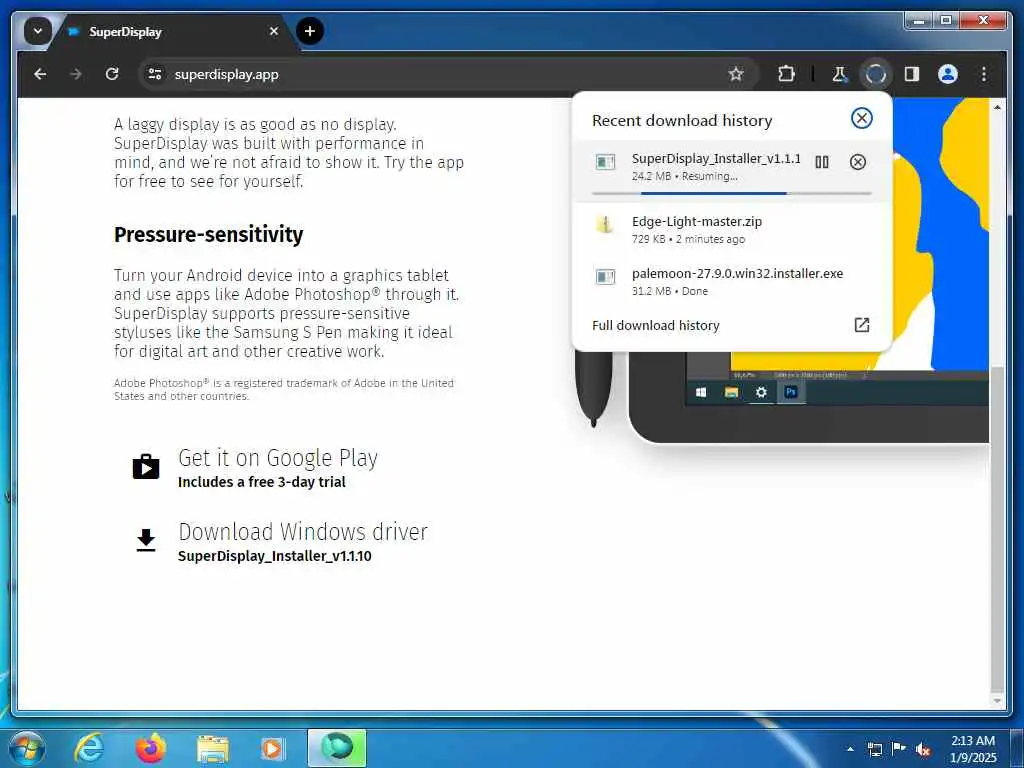1024x768 pixels.
Task: Open the Extensions puzzle icon
Action: pyautogui.click(x=786, y=74)
